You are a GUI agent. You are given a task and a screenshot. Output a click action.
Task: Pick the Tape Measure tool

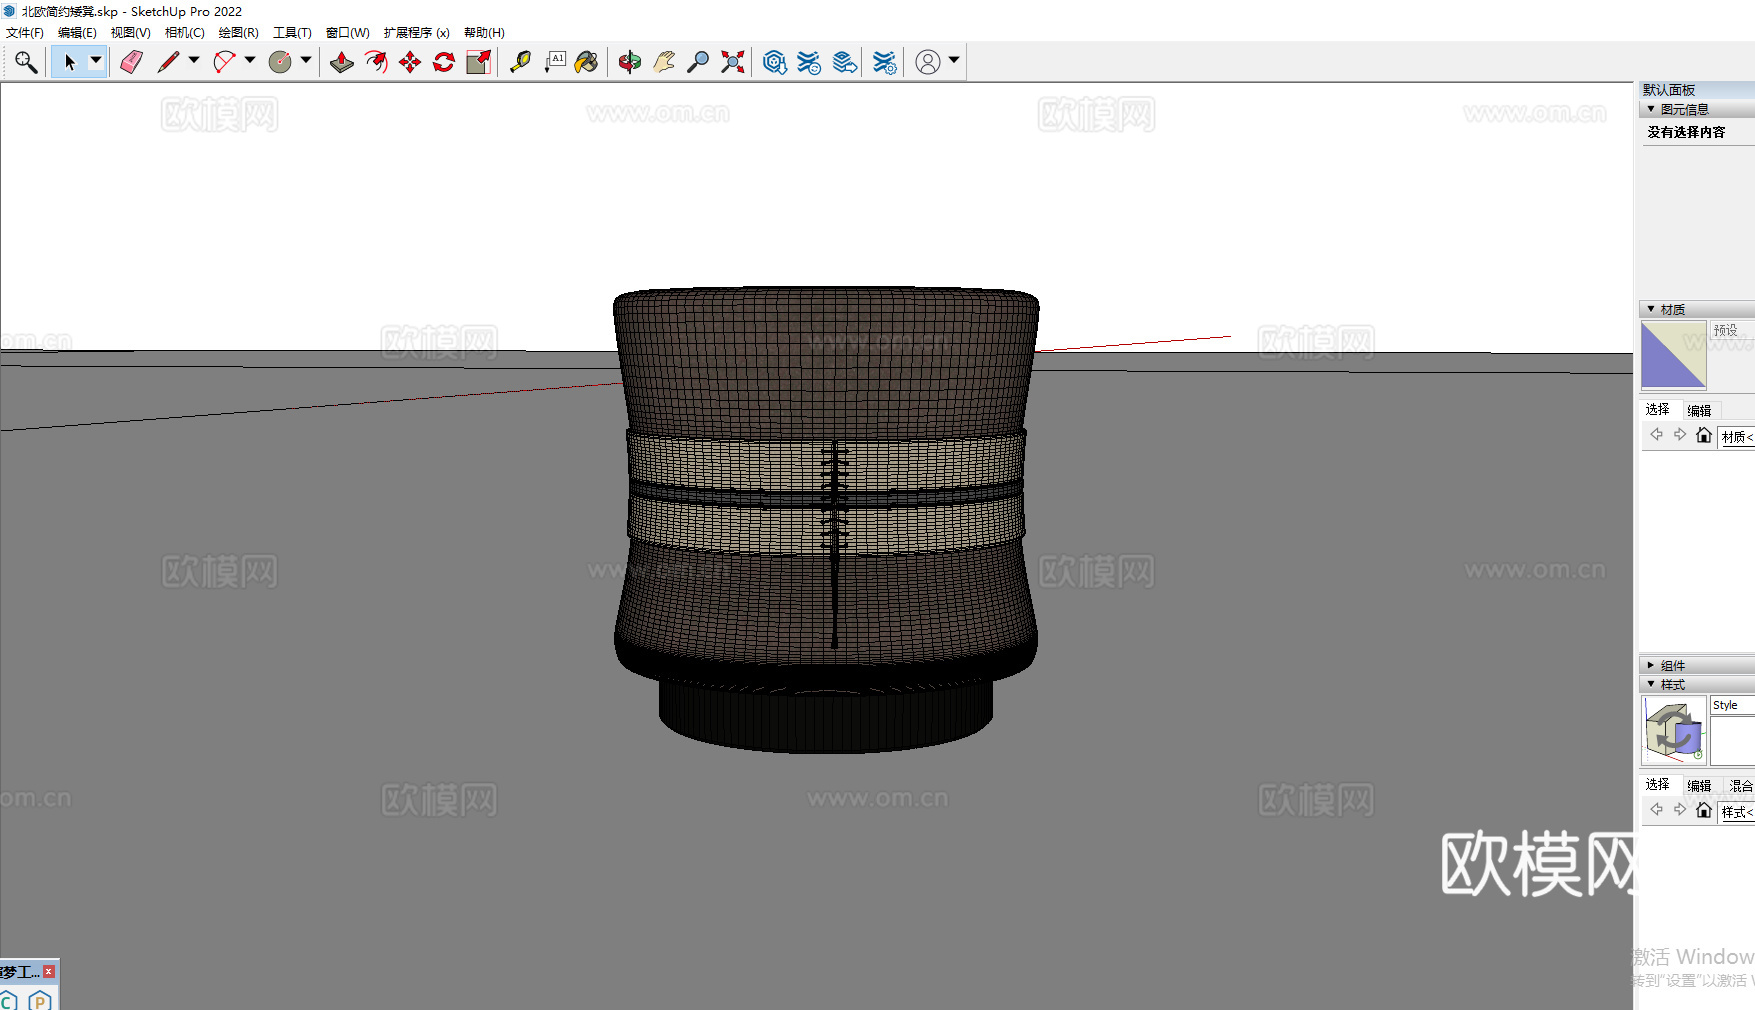click(520, 62)
